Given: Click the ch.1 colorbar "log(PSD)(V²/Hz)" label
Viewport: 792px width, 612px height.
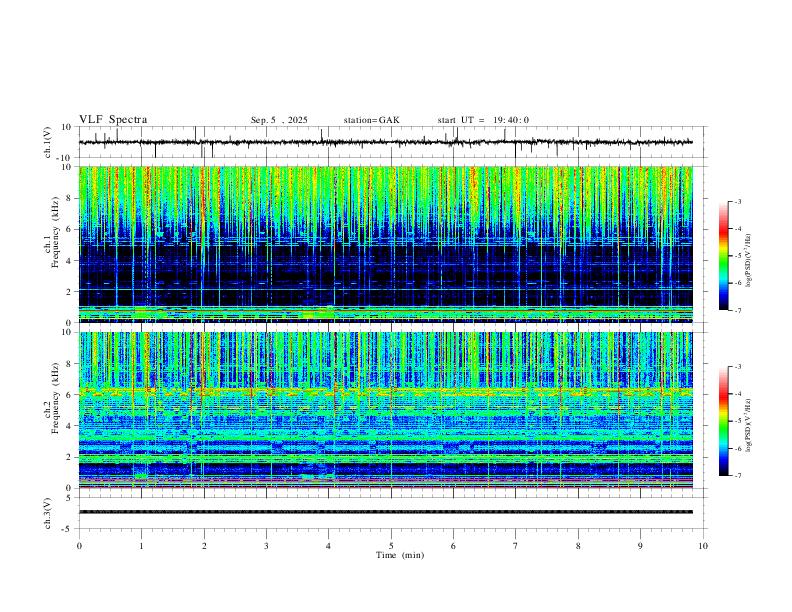Looking at the screenshot, I should (x=749, y=261).
